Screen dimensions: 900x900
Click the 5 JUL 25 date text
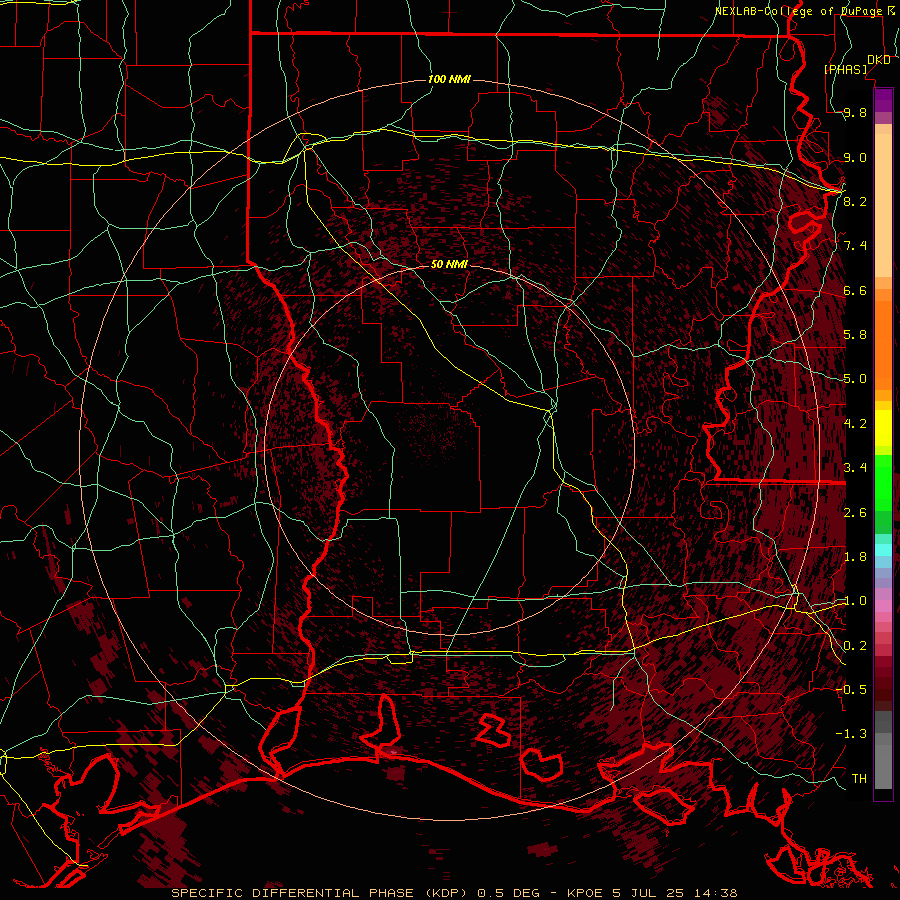[x=650, y=893]
